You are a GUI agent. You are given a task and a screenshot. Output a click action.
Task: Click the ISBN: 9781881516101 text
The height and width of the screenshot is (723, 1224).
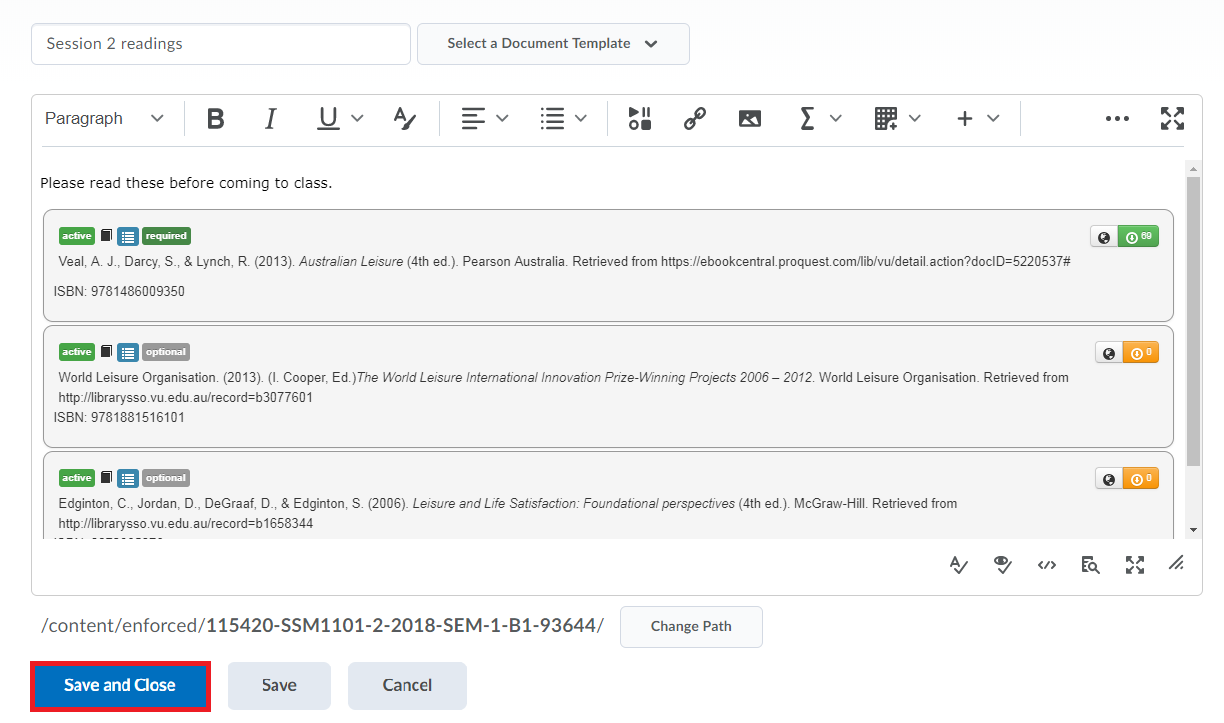[x=119, y=418]
